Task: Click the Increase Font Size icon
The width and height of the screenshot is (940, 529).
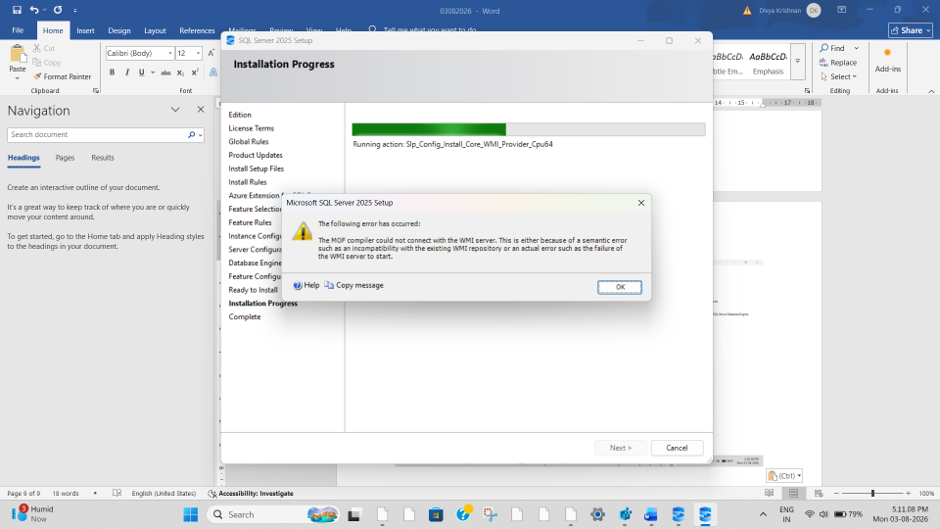Action: coord(211,53)
